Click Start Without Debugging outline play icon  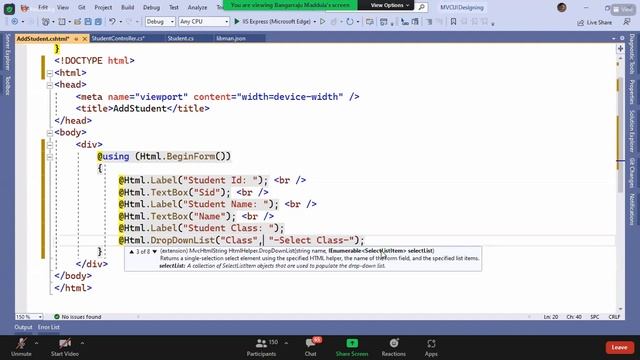(x=323, y=22)
